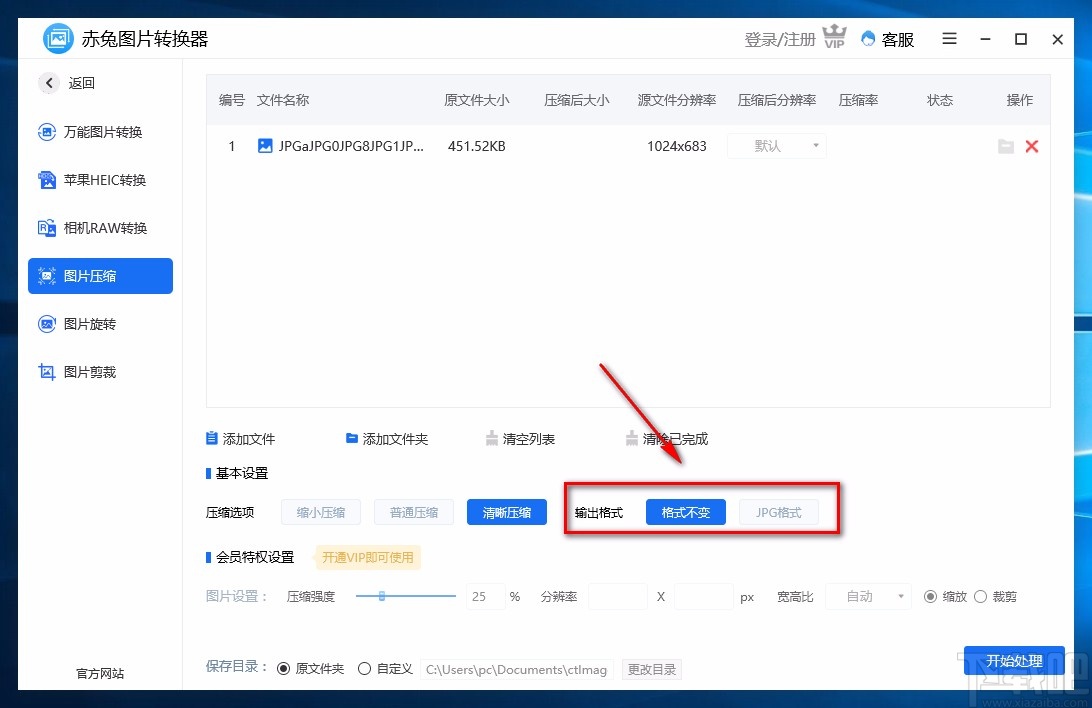The width and height of the screenshot is (1092, 708).
Task: Remove the file using the red X icon
Action: point(1032,146)
